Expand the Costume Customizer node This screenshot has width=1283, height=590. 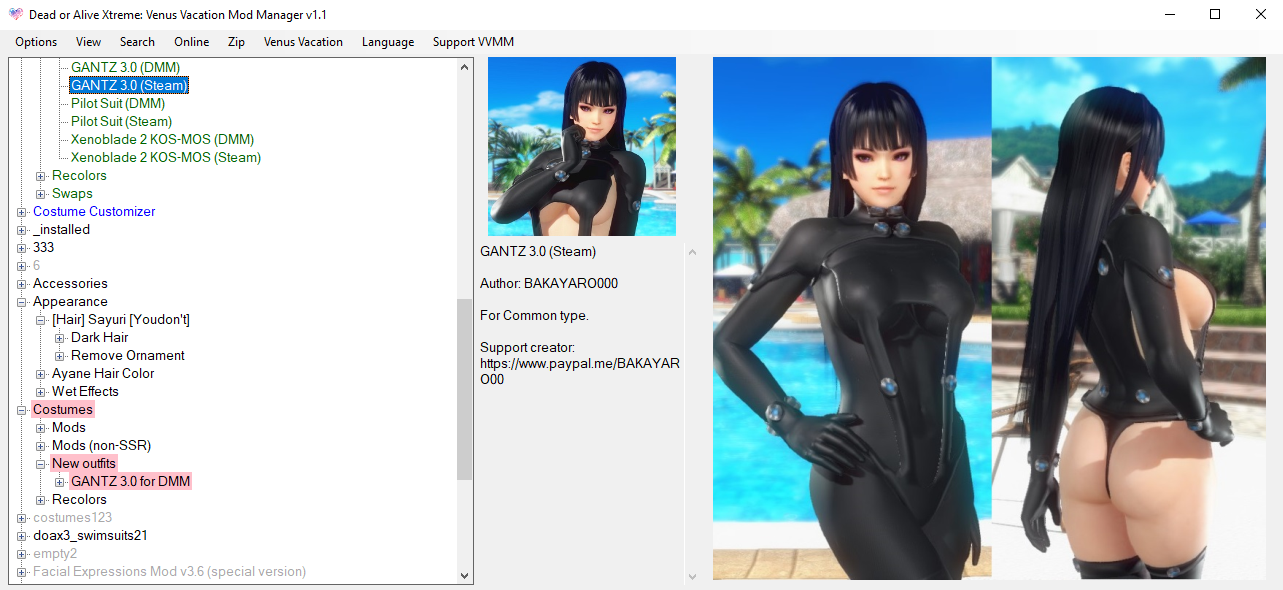point(22,212)
